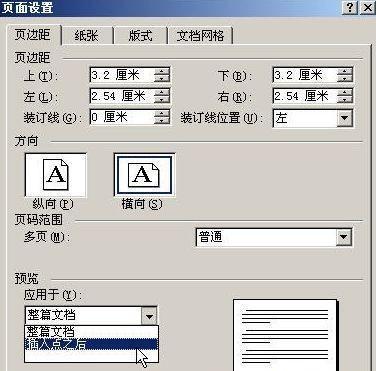Choose 整篇文档 in the dropdown list
This screenshot has width=376, height=371.
tap(91, 332)
